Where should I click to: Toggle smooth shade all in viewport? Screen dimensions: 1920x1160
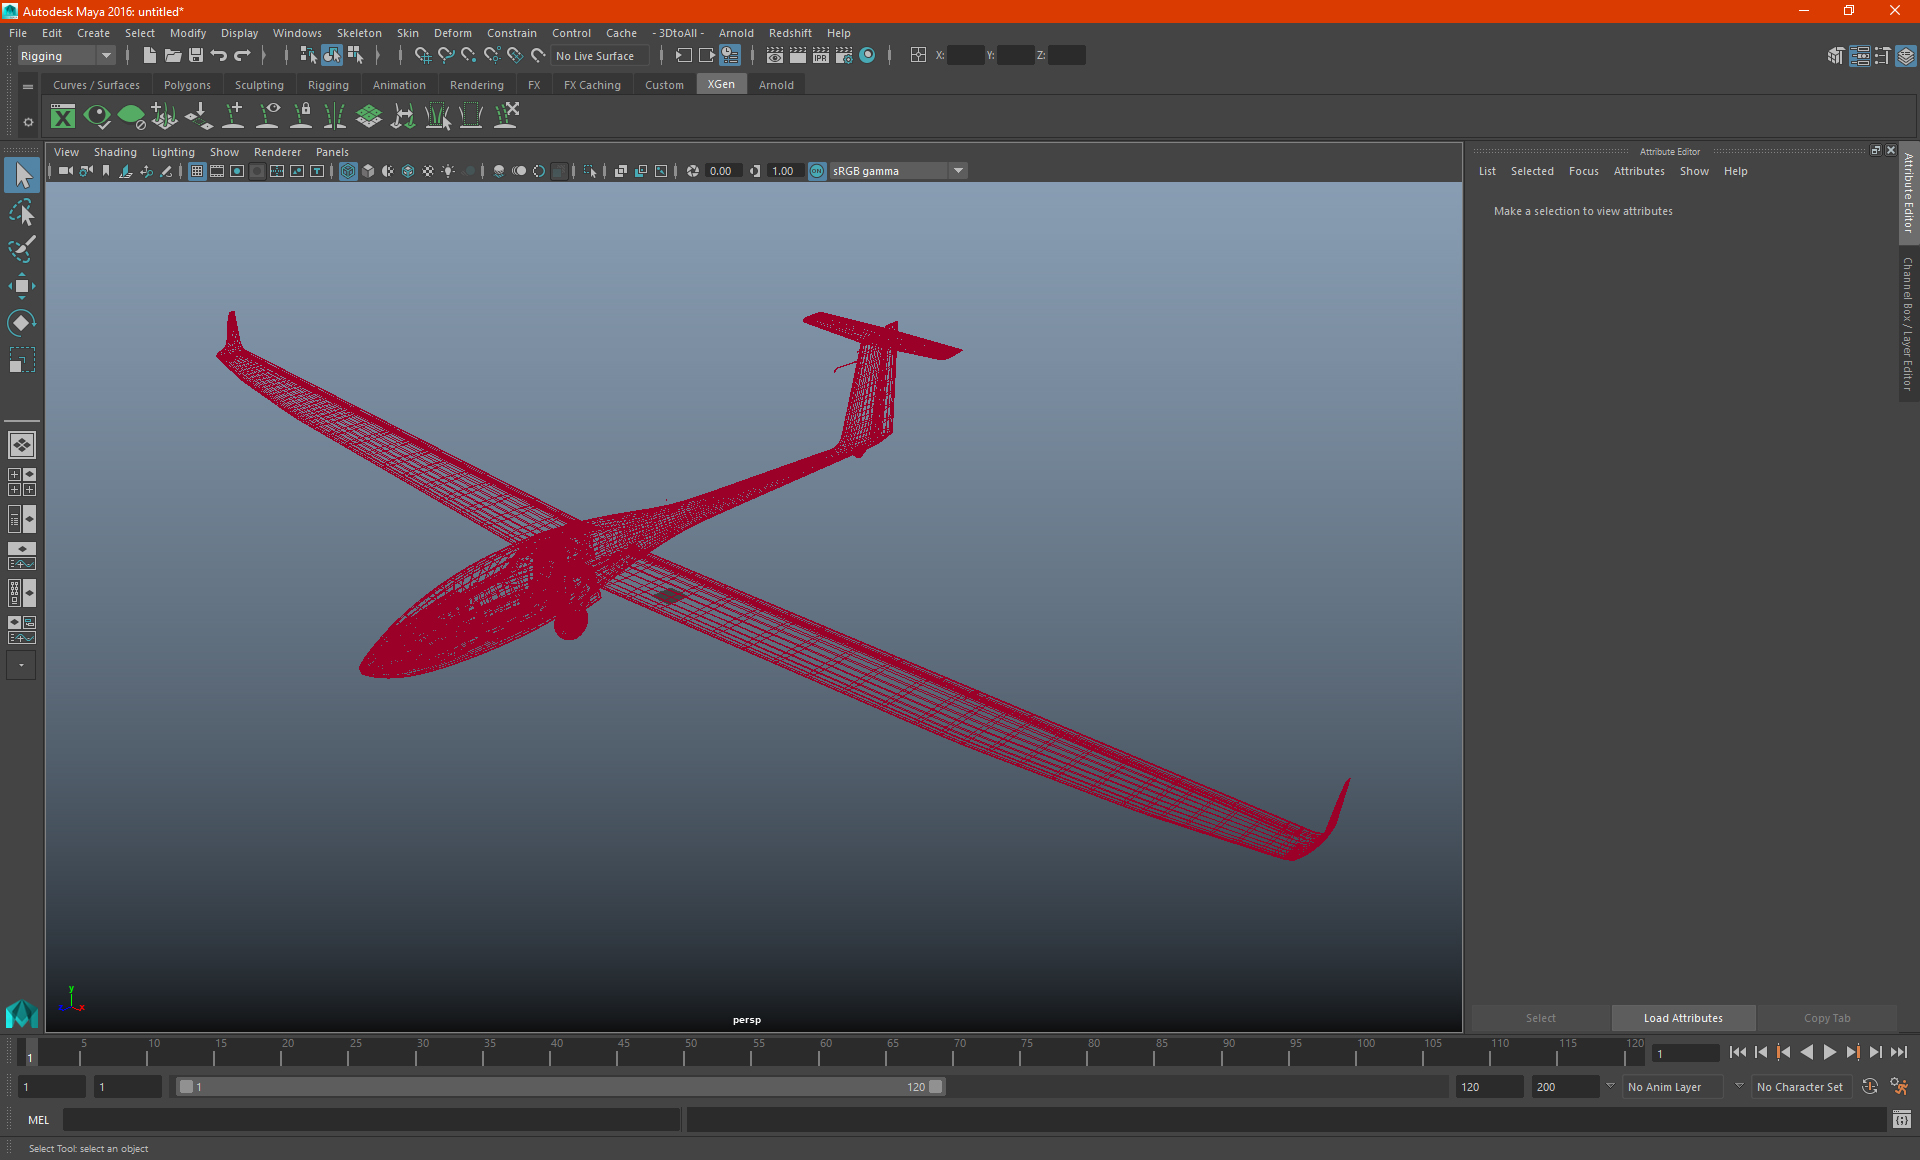pos(368,172)
